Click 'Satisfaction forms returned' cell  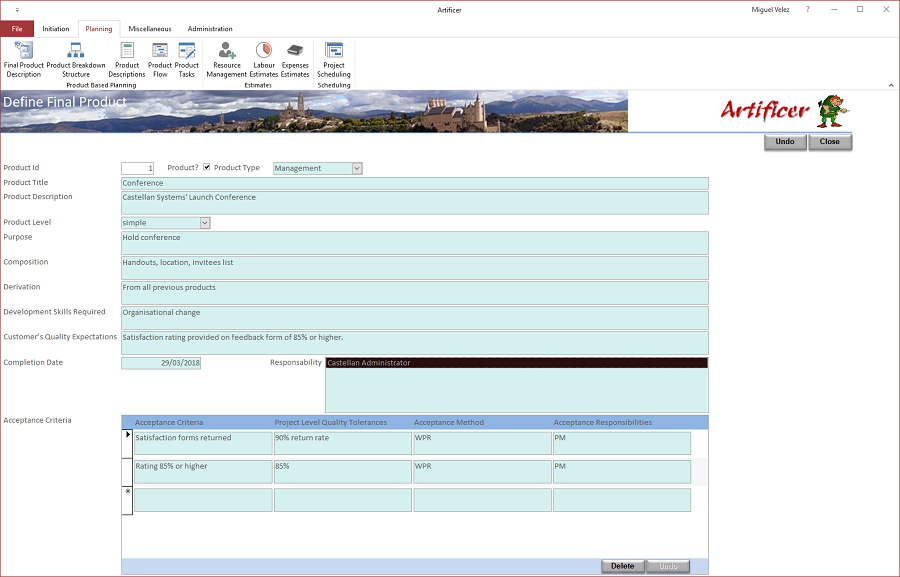(203, 443)
